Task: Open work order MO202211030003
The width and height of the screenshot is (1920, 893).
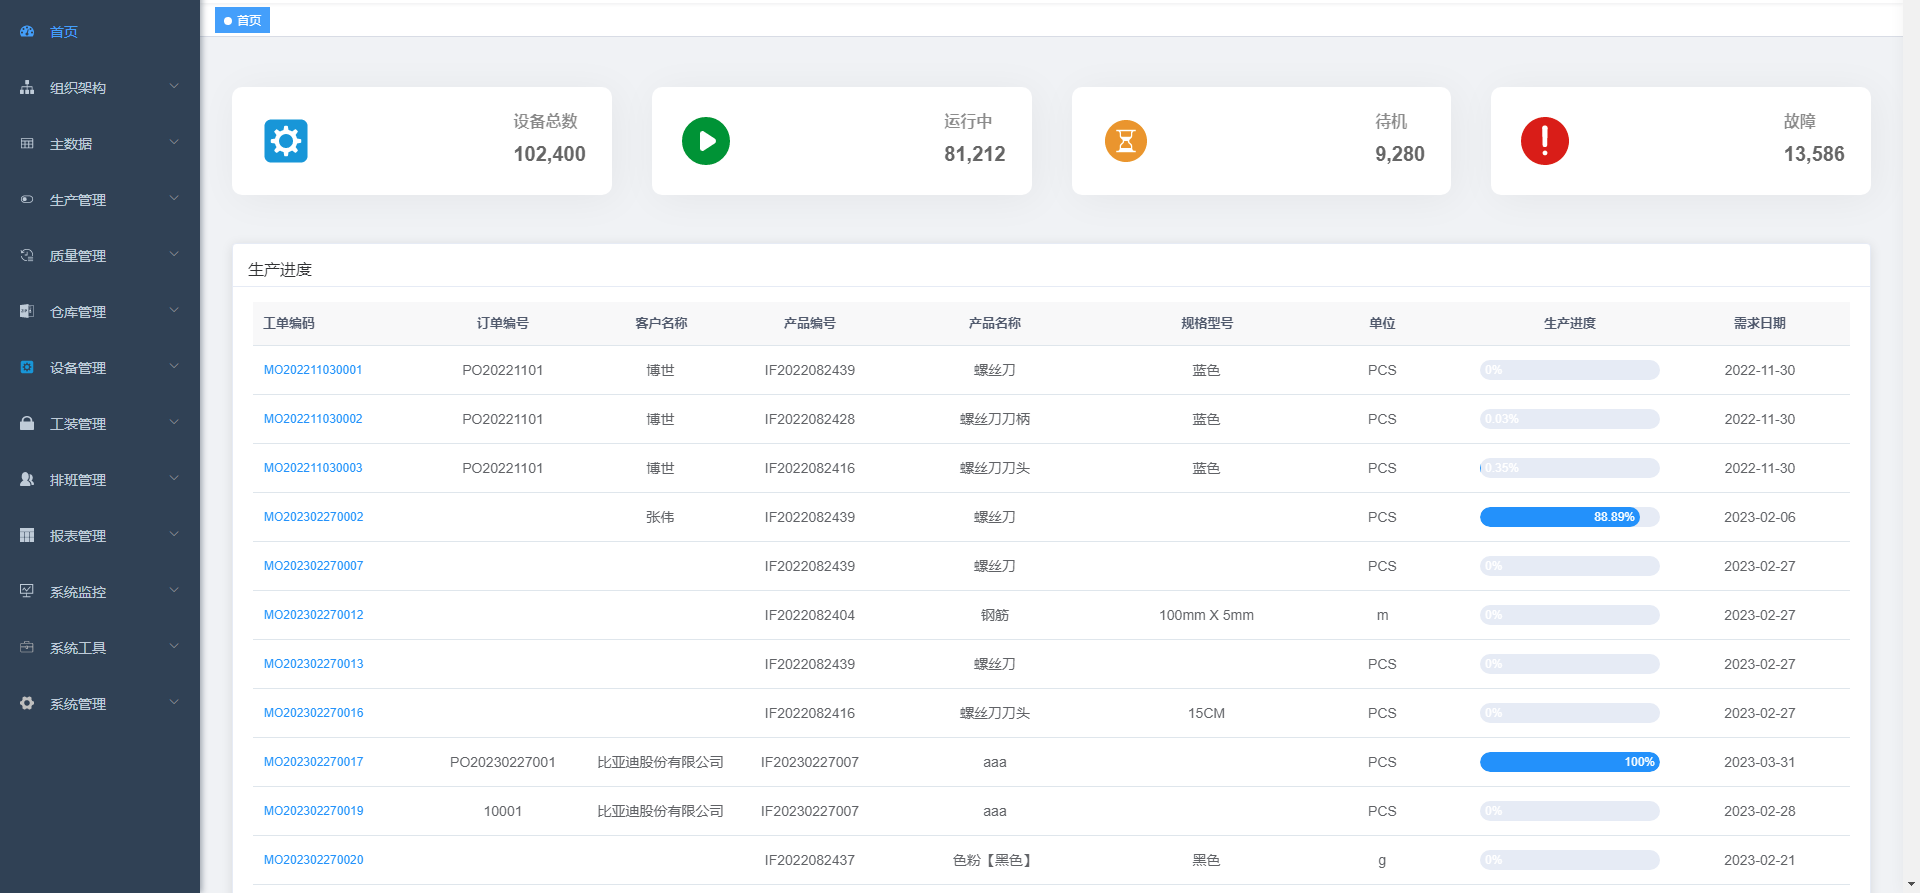Action: pyautogui.click(x=313, y=468)
